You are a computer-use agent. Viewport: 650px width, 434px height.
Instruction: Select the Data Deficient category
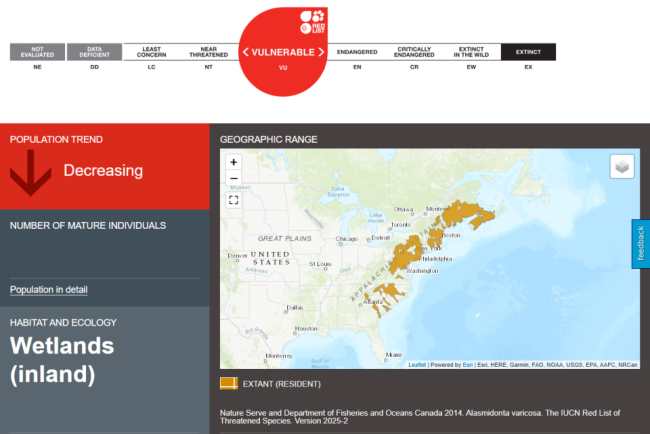94,52
